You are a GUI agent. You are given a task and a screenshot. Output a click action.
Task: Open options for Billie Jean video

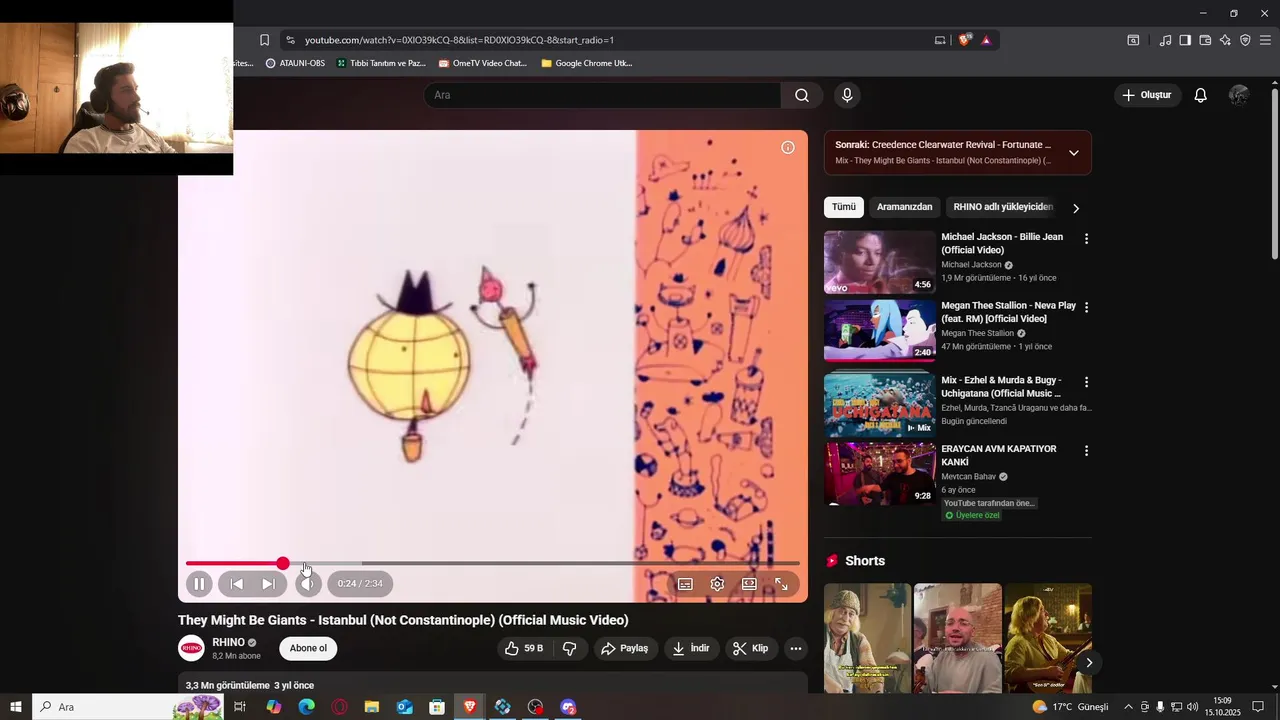coord(1086,239)
